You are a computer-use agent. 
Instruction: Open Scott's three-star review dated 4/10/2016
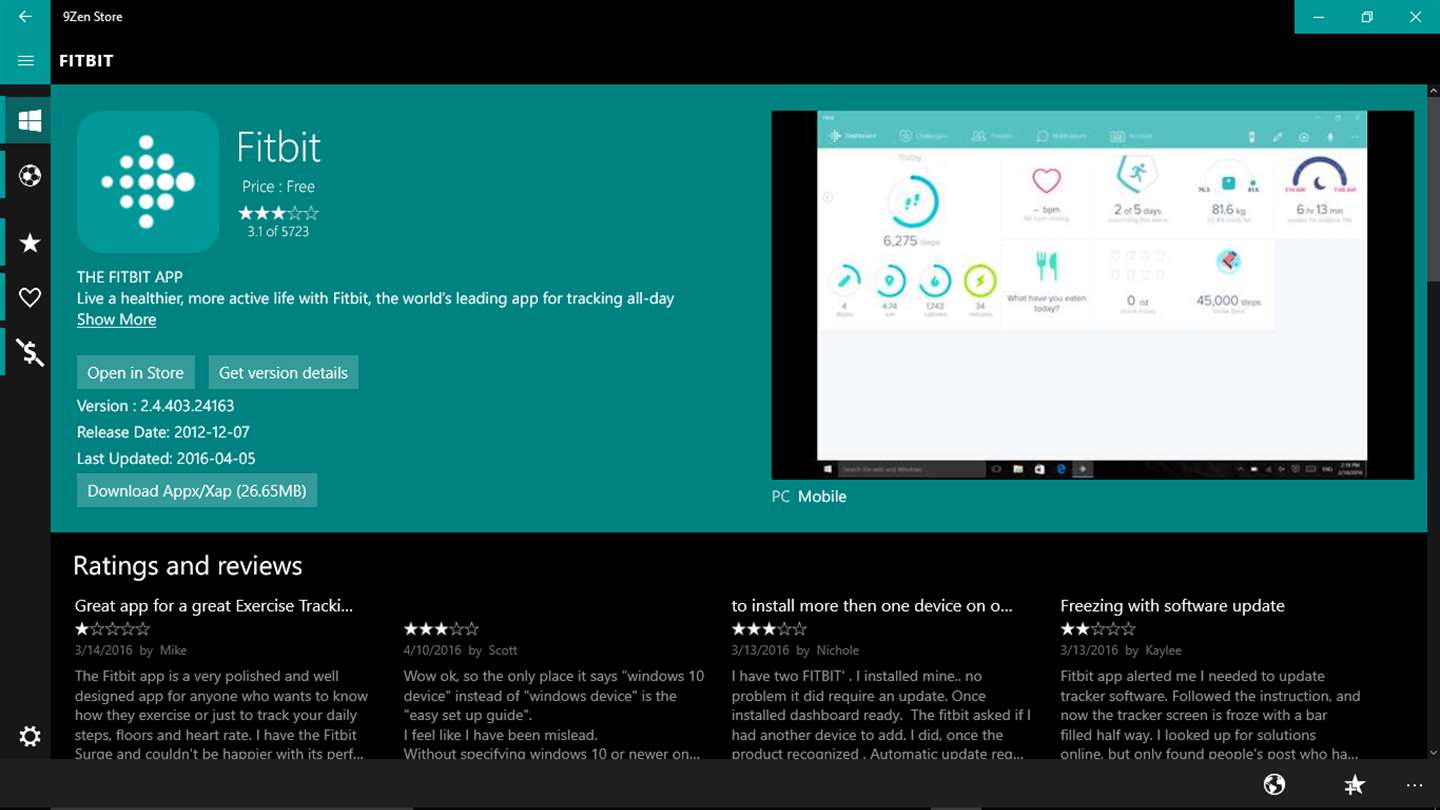(553, 690)
